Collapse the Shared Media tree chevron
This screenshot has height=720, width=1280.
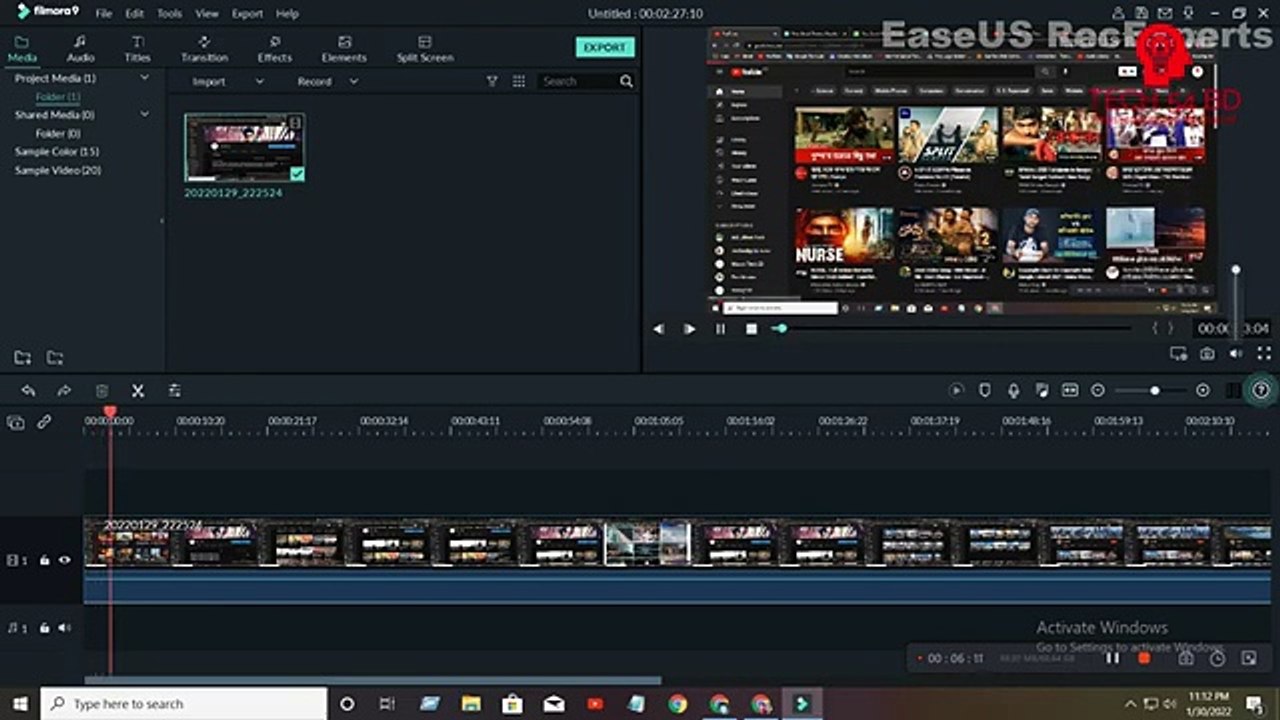[144, 114]
